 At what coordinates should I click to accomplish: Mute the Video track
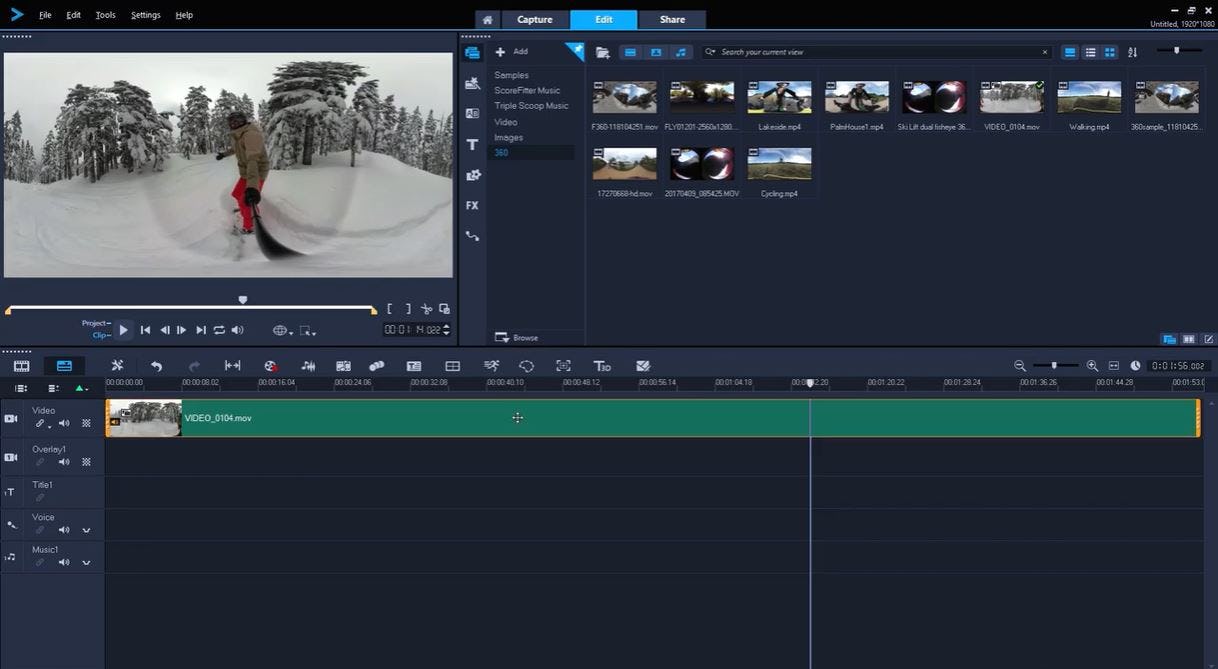pos(63,422)
